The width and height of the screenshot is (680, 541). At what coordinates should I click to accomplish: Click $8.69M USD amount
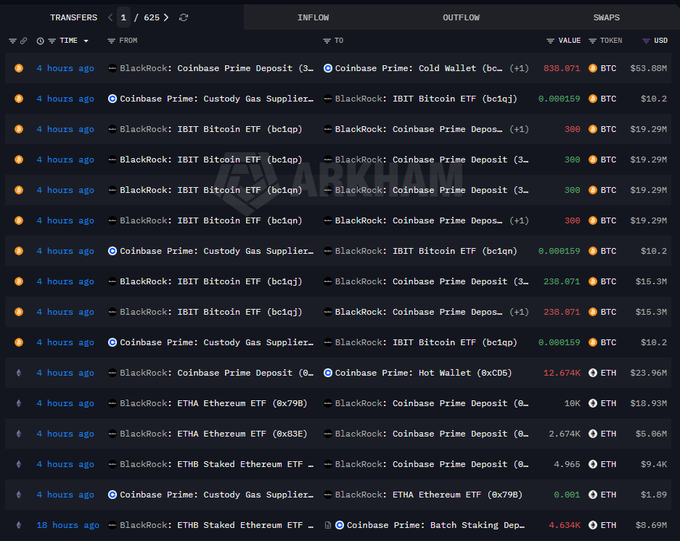651,525
